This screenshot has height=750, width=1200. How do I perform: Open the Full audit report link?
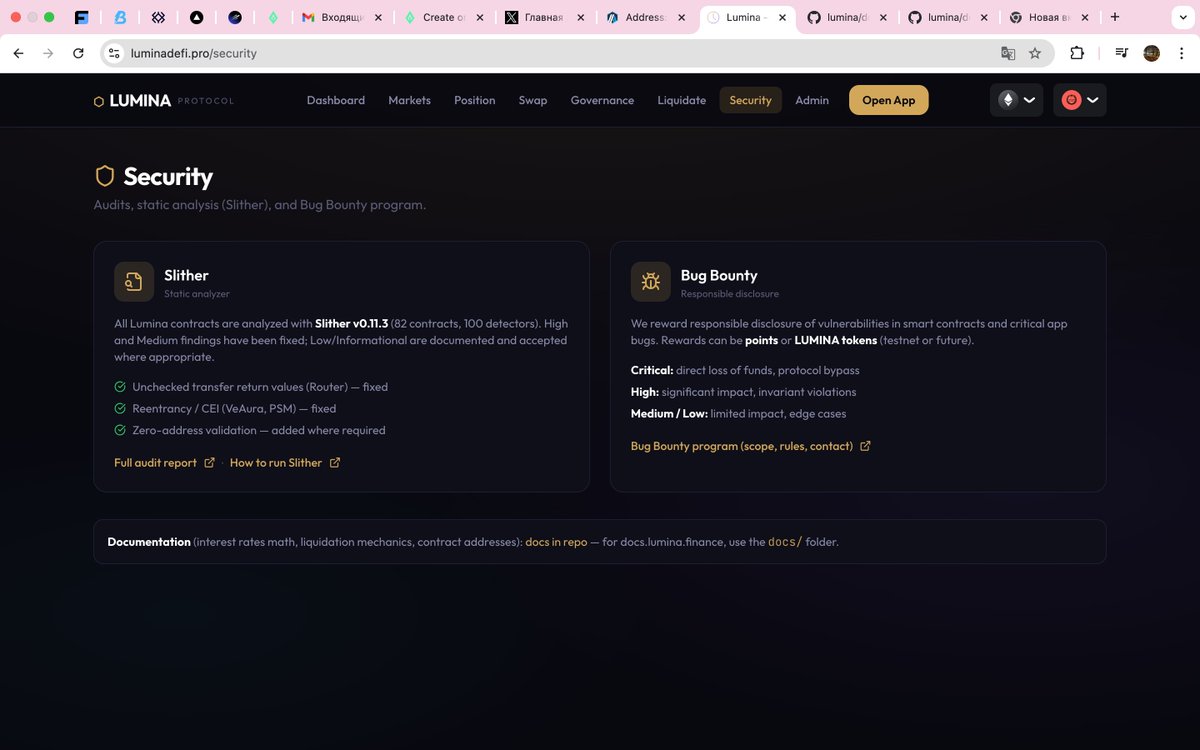click(157, 463)
